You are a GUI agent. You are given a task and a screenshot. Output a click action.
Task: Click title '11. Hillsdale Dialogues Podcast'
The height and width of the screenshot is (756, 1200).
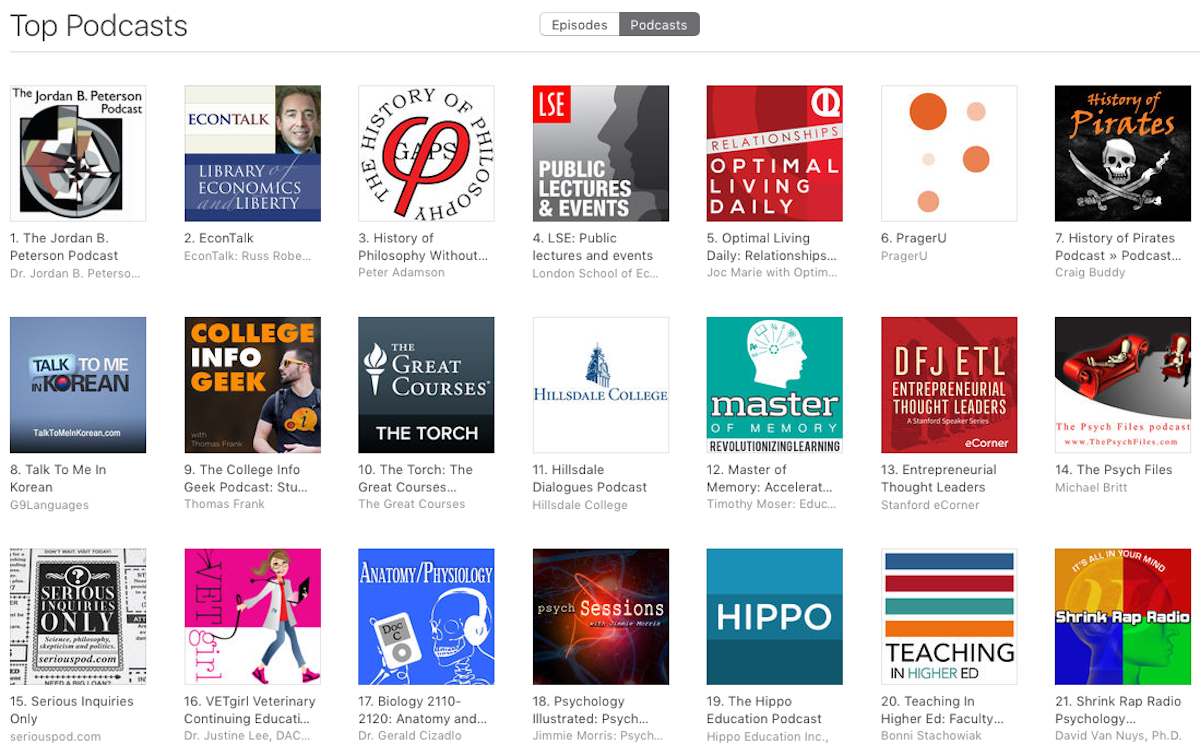pos(590,478)
